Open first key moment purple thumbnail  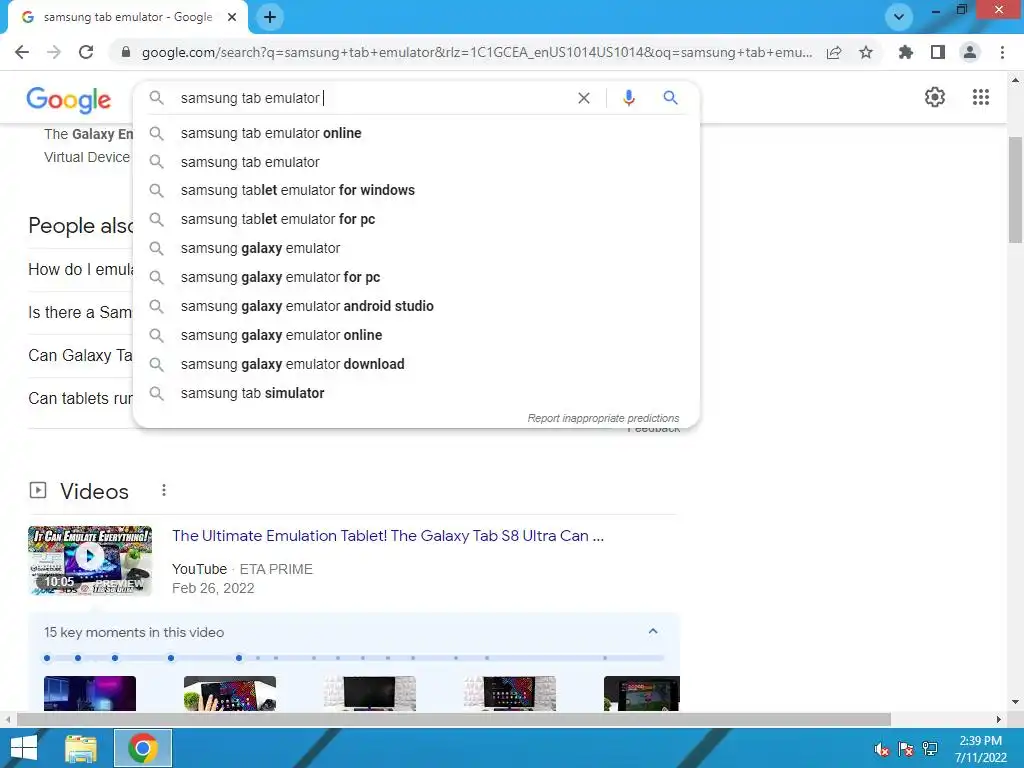90,694
